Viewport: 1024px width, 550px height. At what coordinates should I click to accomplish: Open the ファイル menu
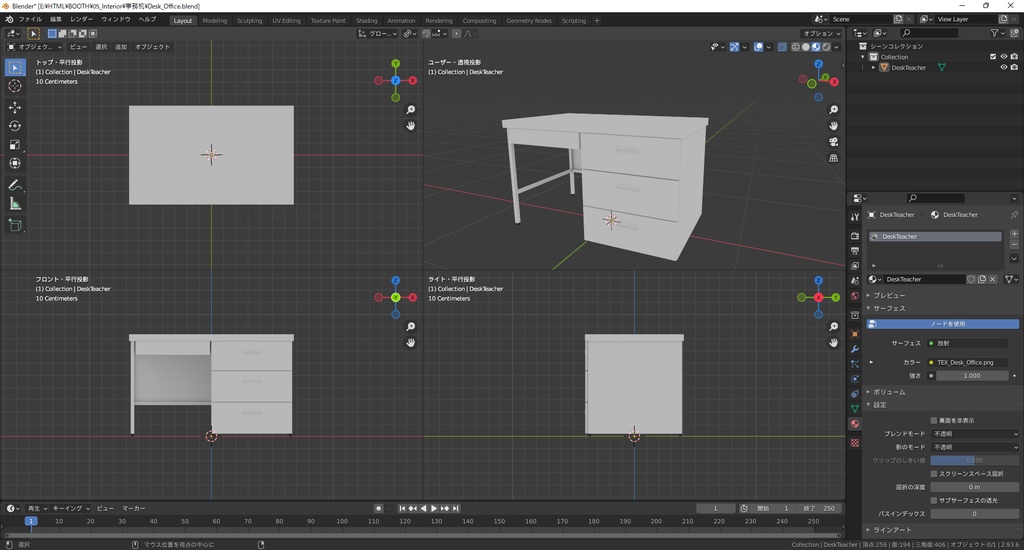point(30,19)
